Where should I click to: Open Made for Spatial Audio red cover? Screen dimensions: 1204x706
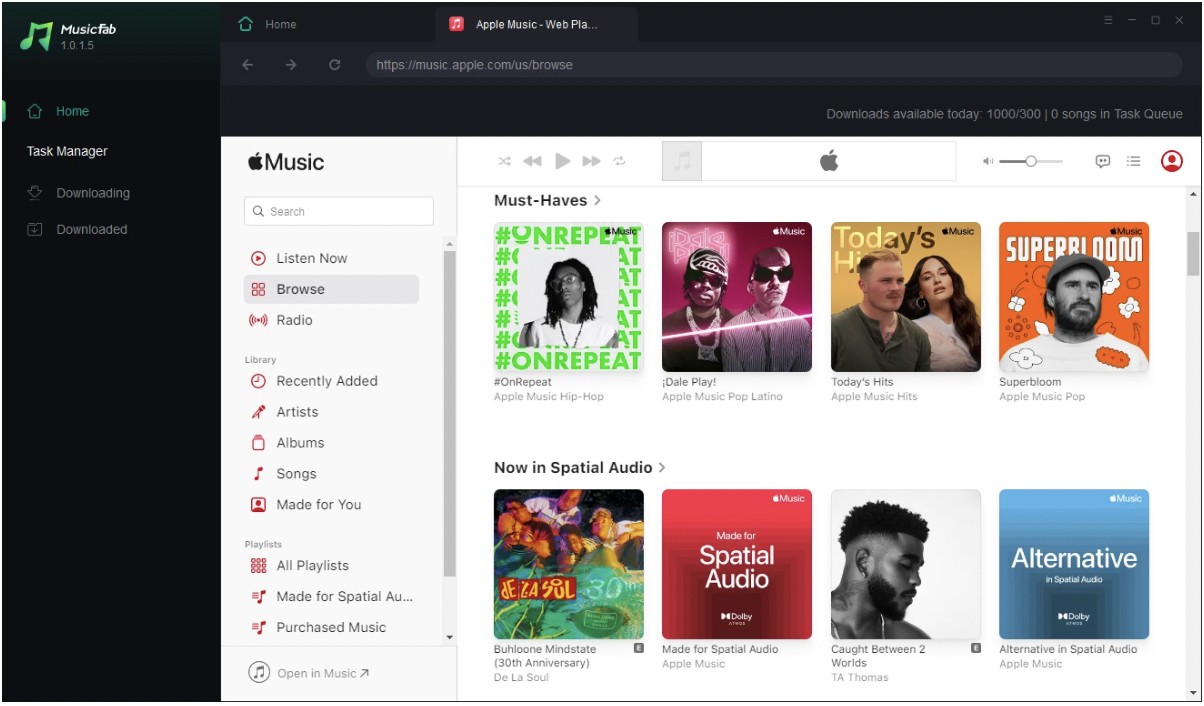coord(737,564)
